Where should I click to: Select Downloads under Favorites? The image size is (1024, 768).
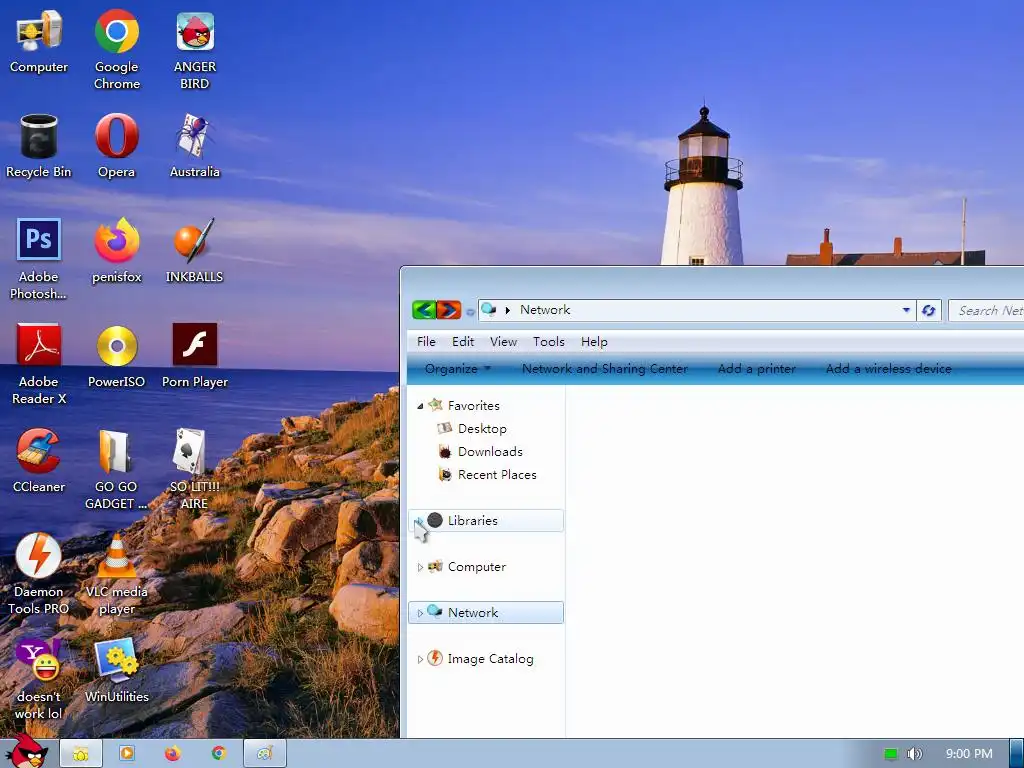(490, 452)
